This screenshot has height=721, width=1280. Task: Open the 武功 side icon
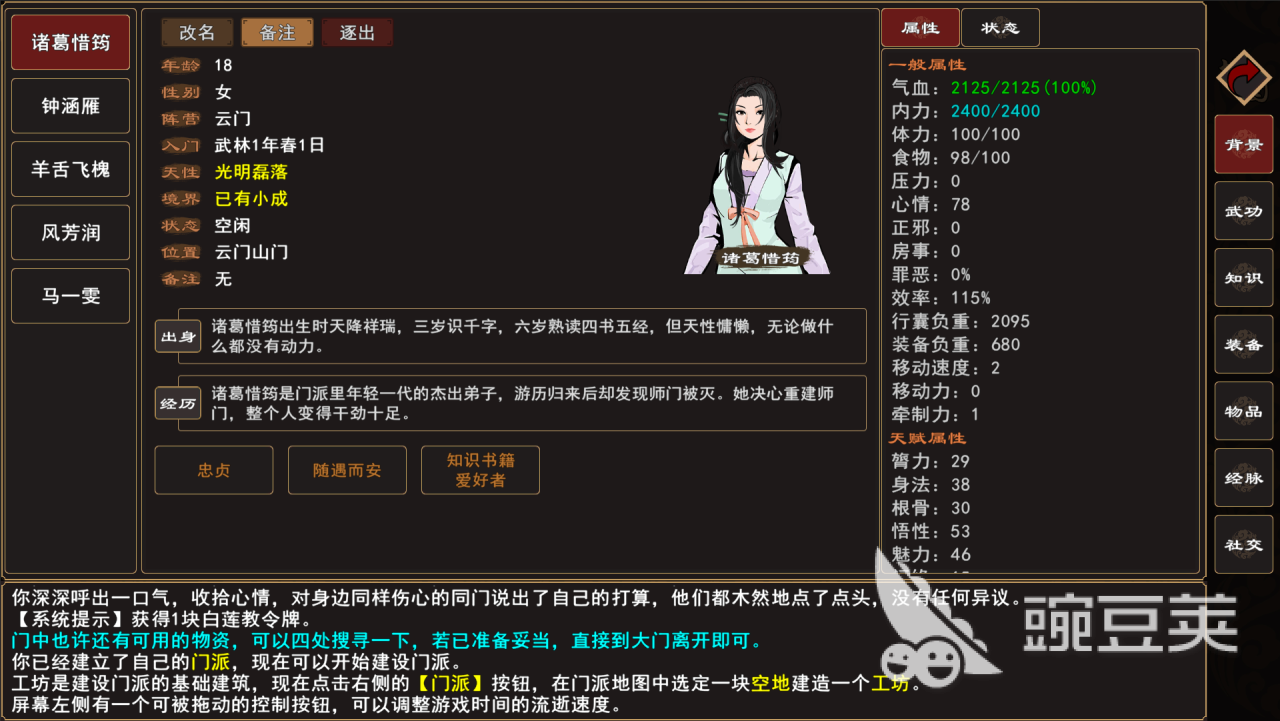point(1244,211)
